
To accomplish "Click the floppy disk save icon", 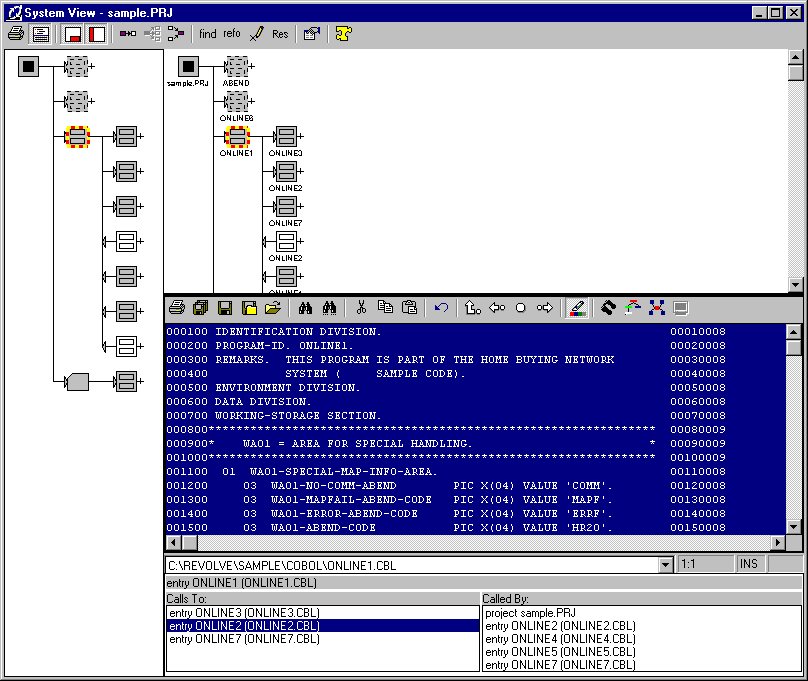I will pyautogui.click(x=225, y=308).
